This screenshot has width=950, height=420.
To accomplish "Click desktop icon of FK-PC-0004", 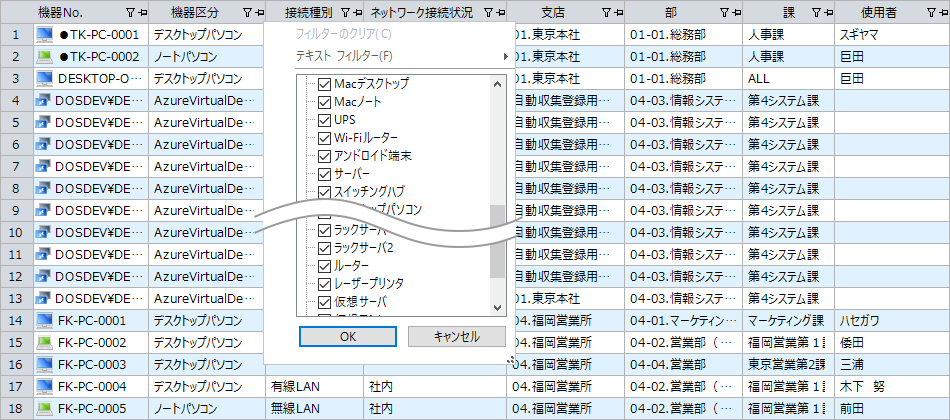I will click(45, 387).
